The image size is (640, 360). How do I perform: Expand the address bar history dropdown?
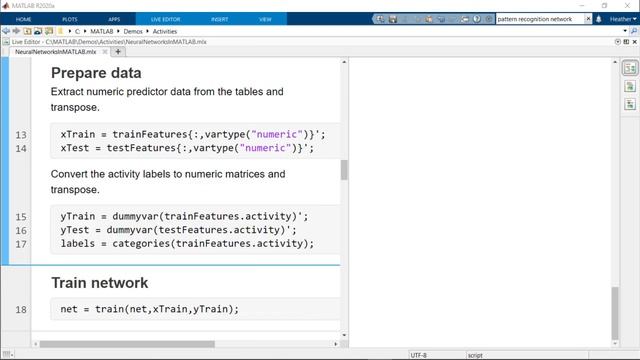[x=625, y=31]
